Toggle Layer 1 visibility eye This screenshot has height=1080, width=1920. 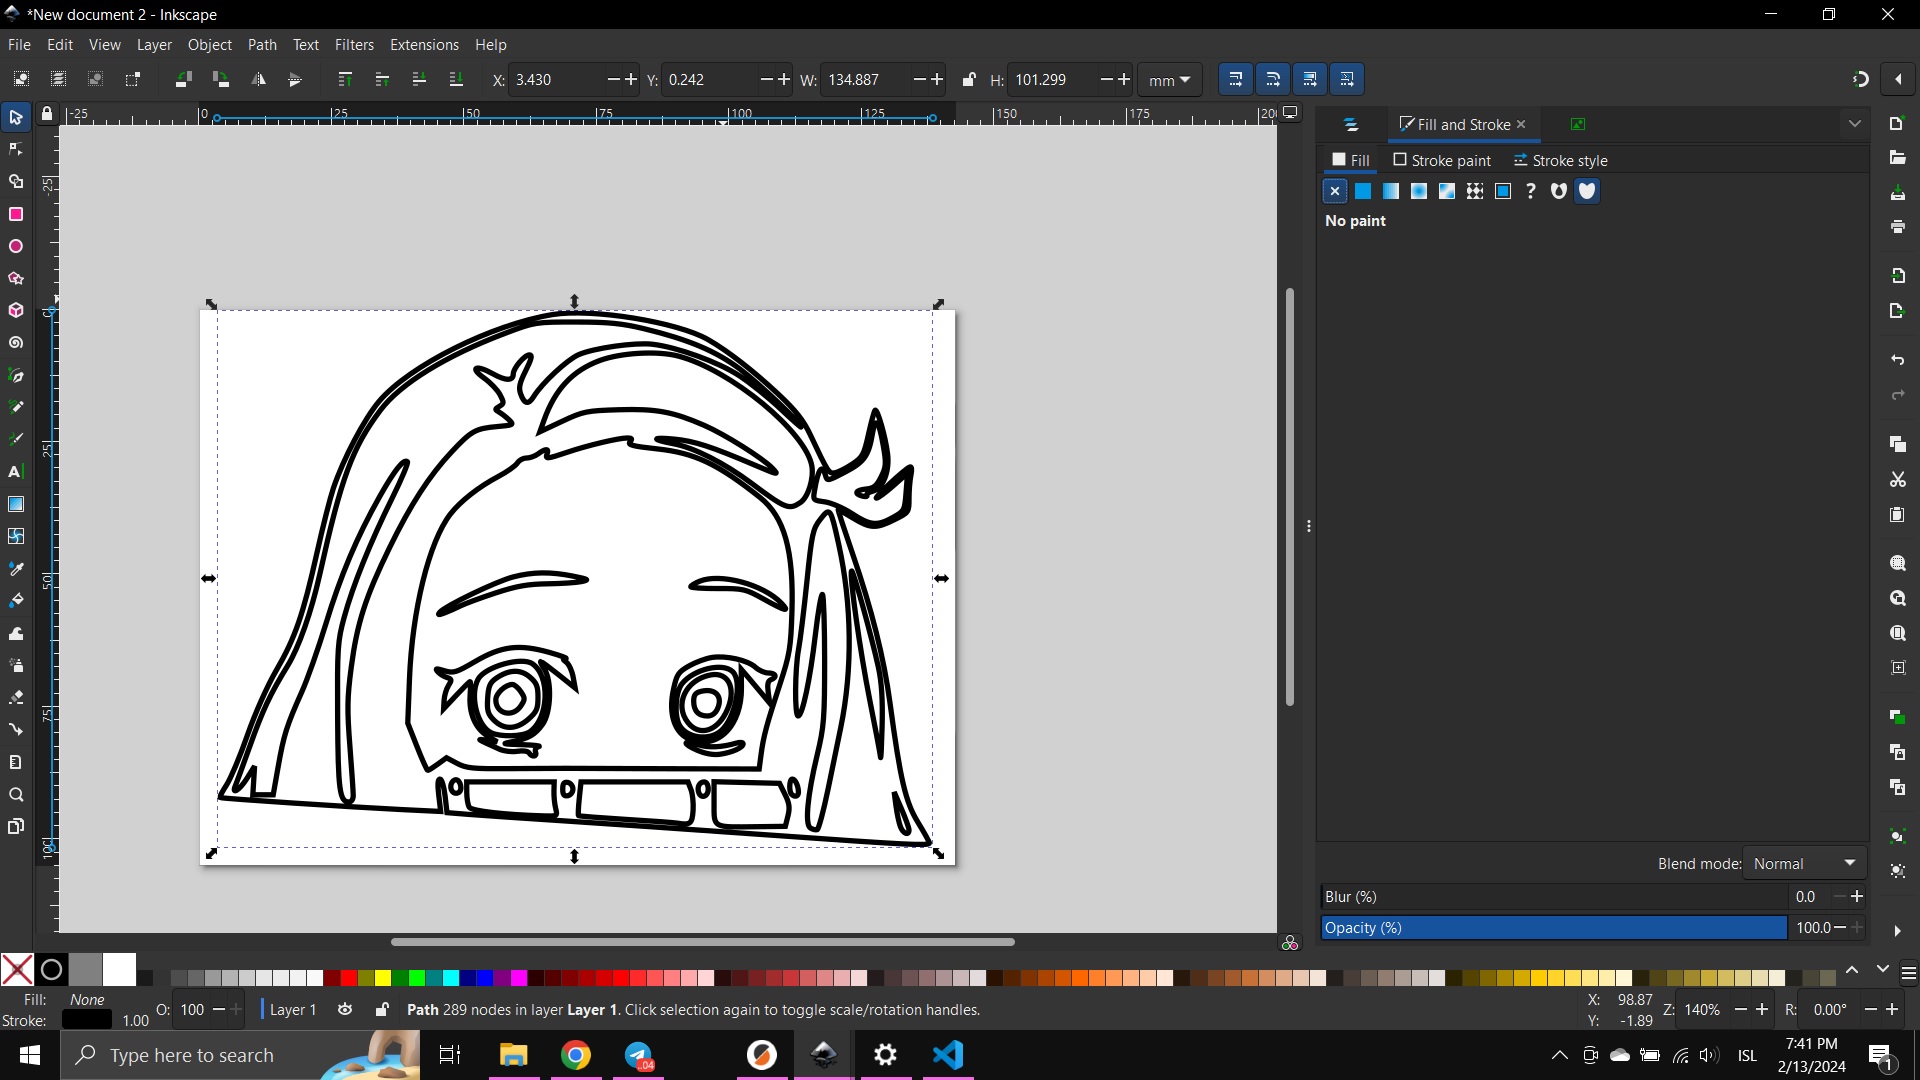click(345, 1010)
